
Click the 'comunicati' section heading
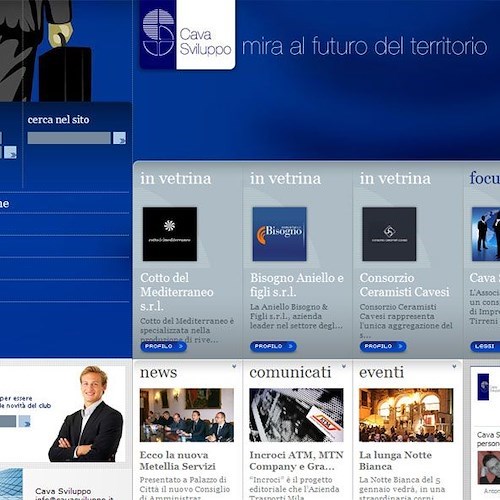click(x=290, y=372)
